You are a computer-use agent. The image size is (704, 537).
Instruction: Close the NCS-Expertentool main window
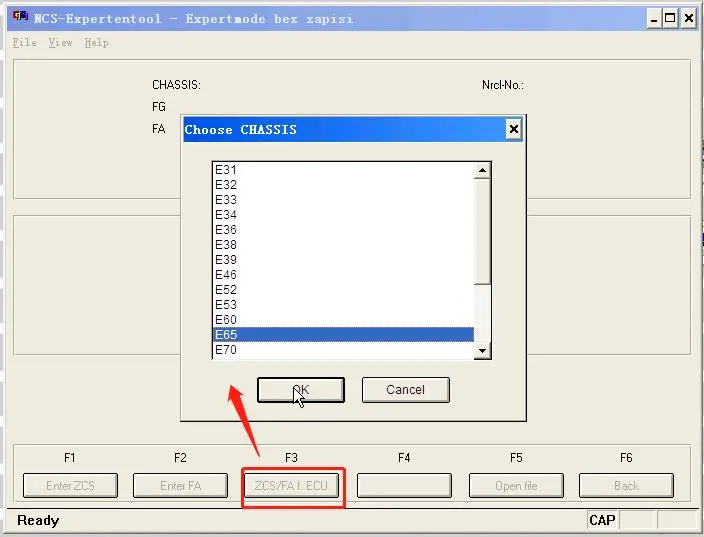[688, 19]
